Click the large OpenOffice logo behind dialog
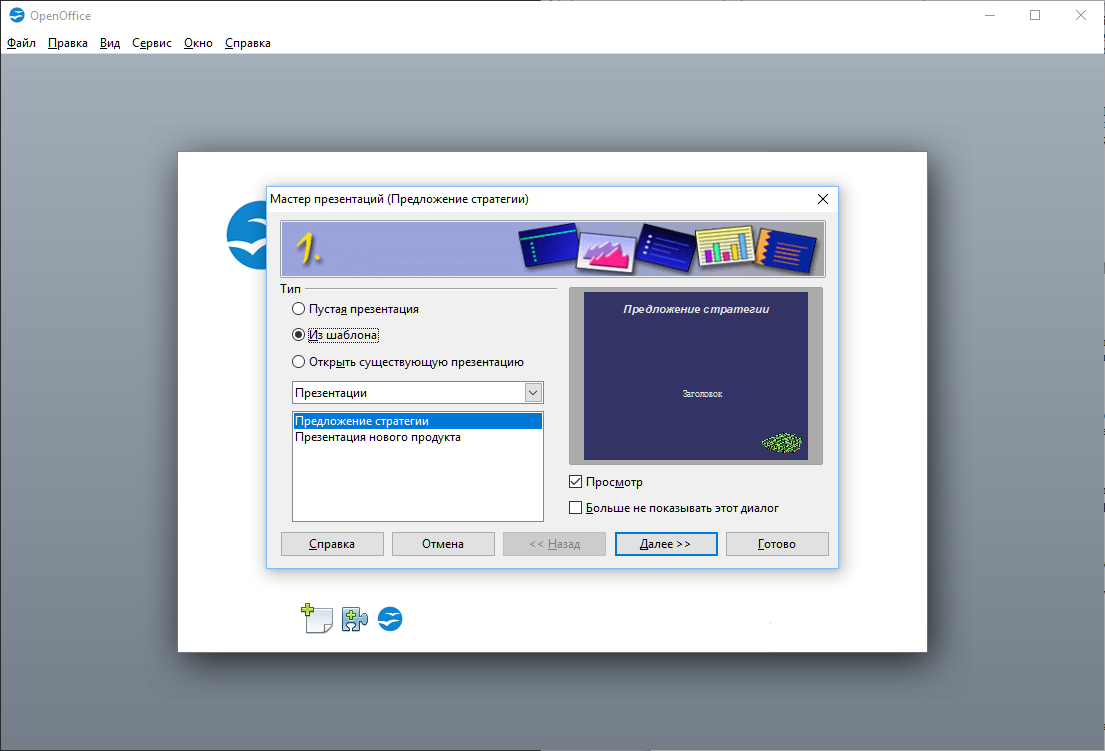 [247, 235]
